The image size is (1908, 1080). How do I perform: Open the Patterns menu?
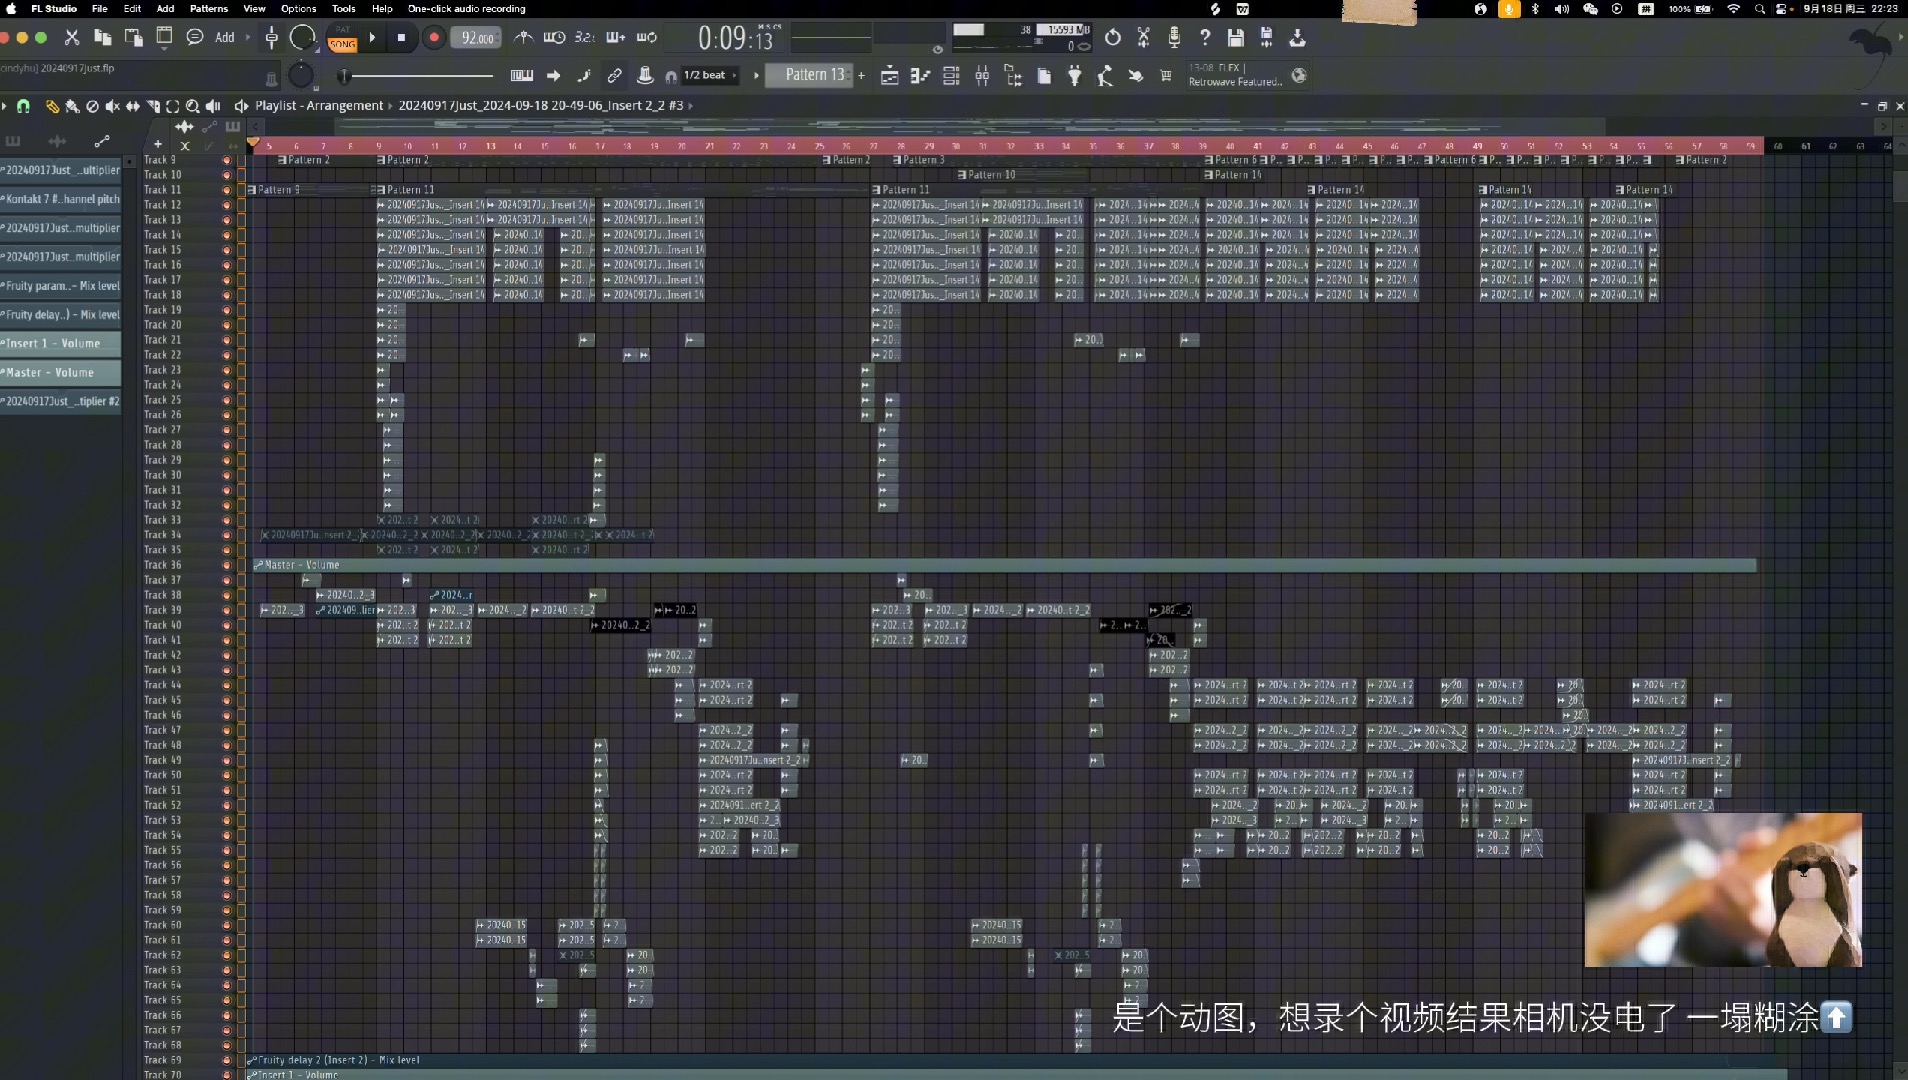209,9
